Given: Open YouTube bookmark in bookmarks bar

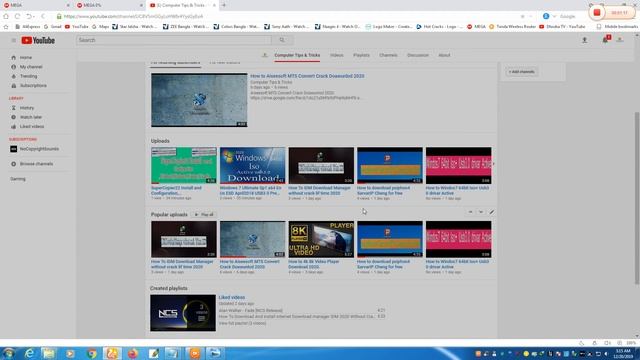Looking at the screenshot, I should pos(77,27).
